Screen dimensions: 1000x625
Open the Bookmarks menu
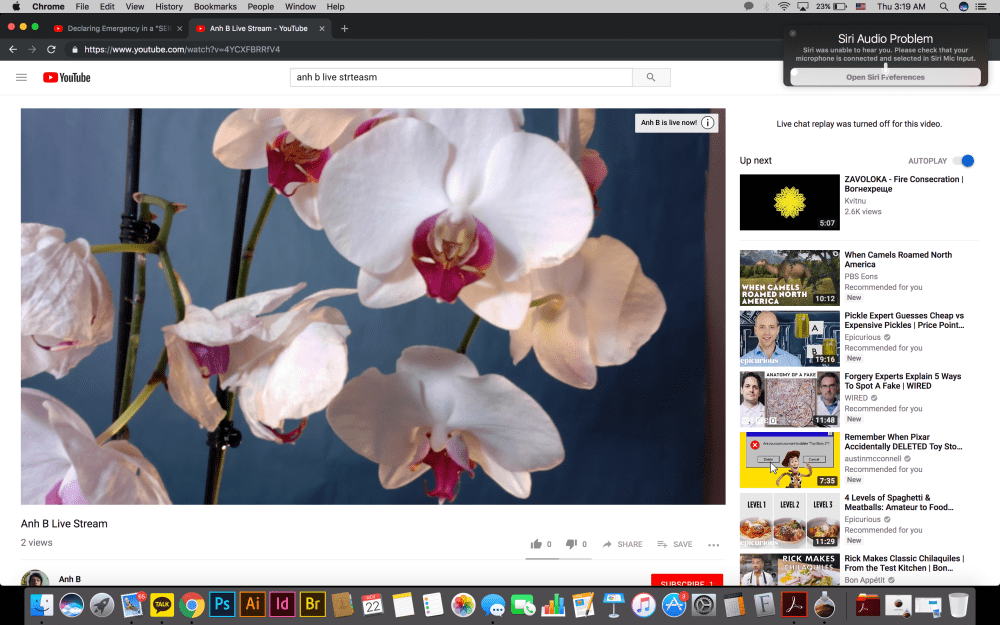pyautogui.click(x=215, y=6)
